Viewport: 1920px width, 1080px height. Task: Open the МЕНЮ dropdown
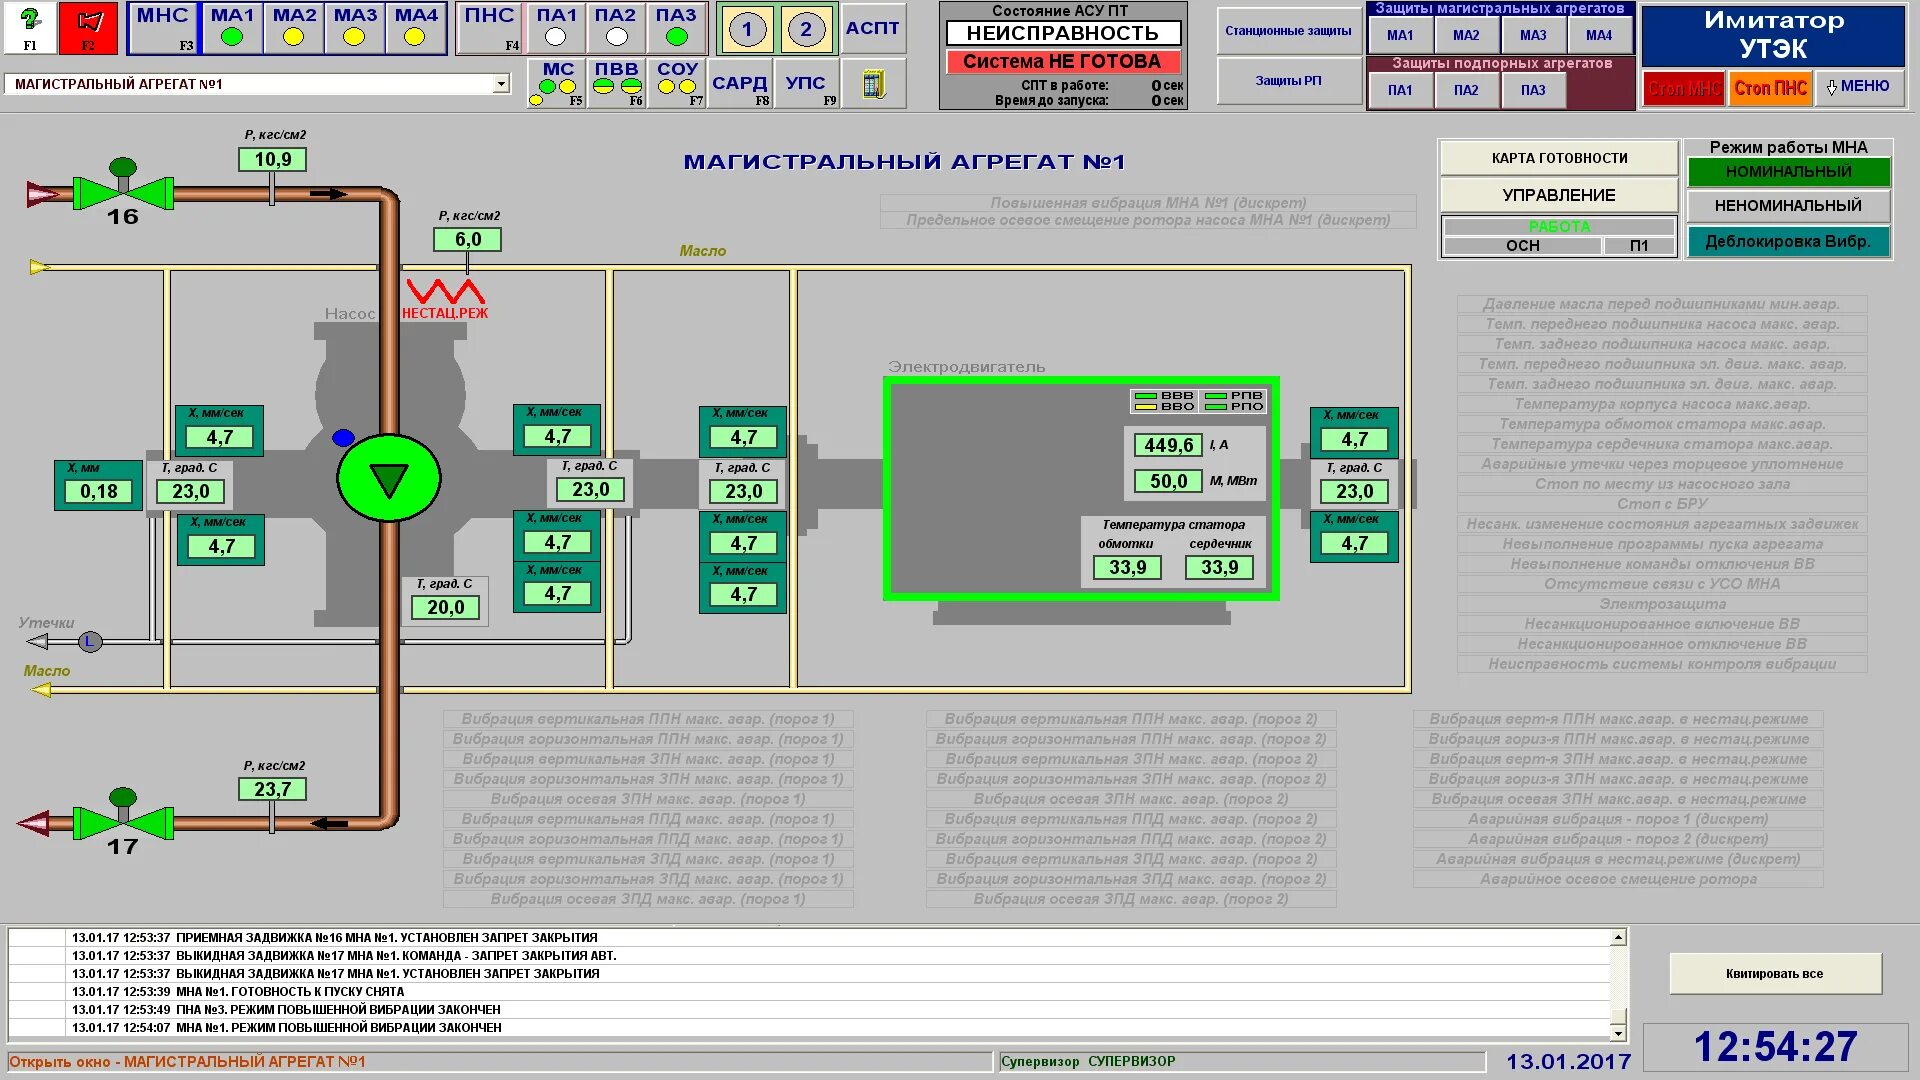(1858, 87)
